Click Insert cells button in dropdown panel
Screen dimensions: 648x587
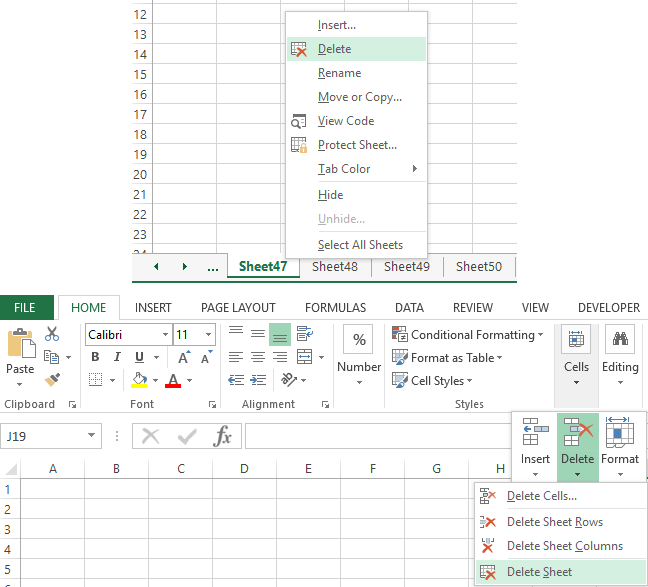tap(535, 447)
